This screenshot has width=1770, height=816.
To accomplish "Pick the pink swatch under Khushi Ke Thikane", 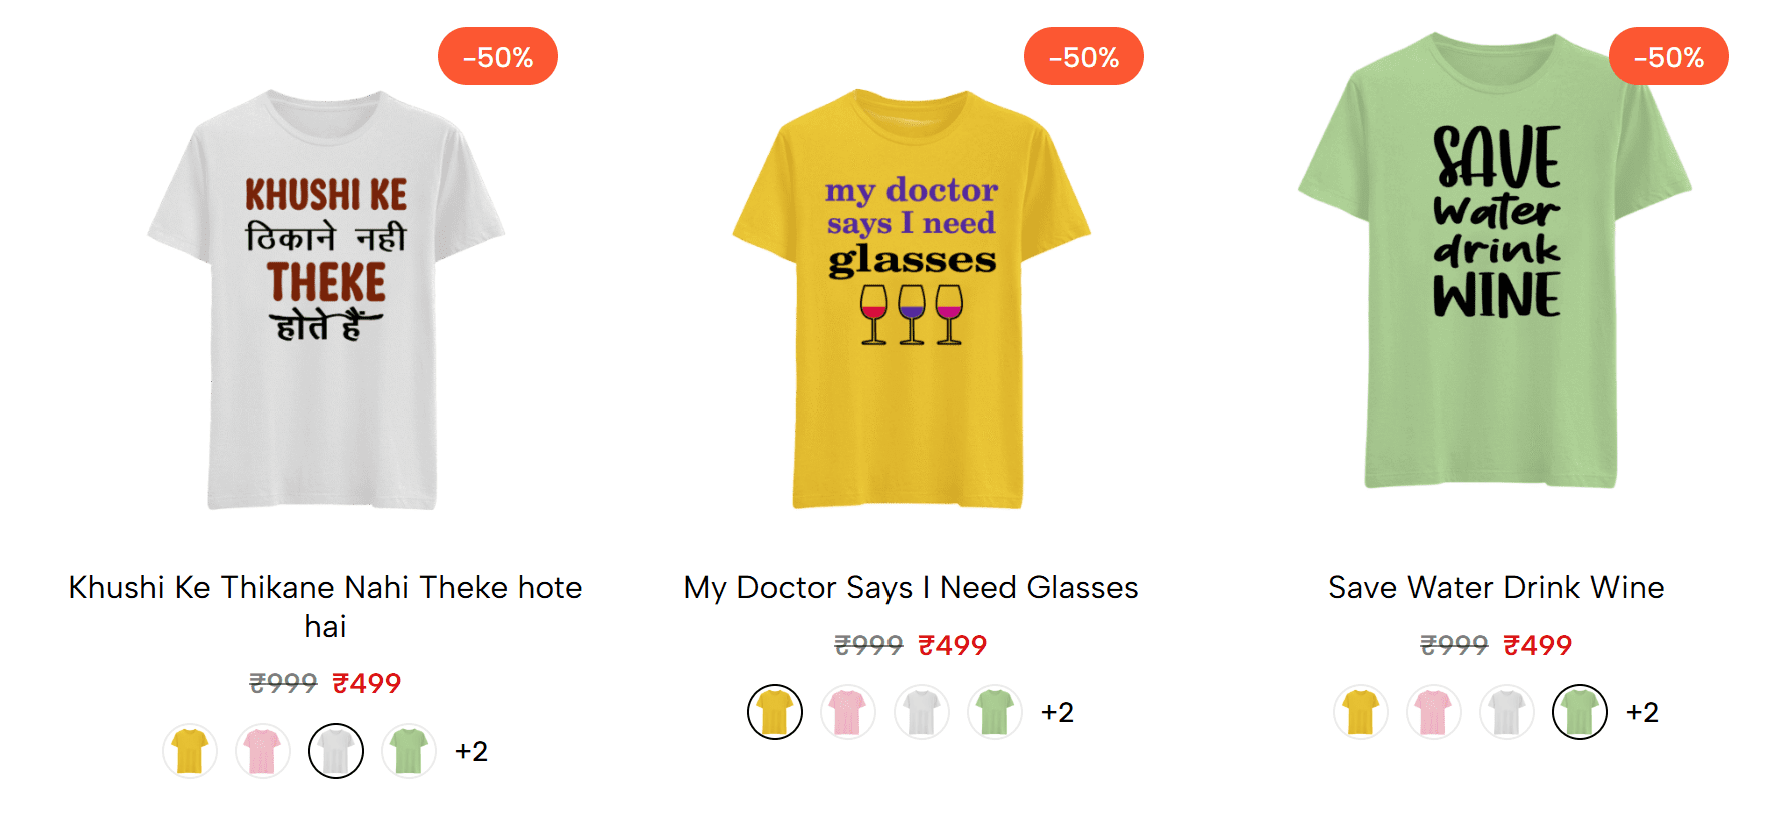I will (x=262, y=751).
